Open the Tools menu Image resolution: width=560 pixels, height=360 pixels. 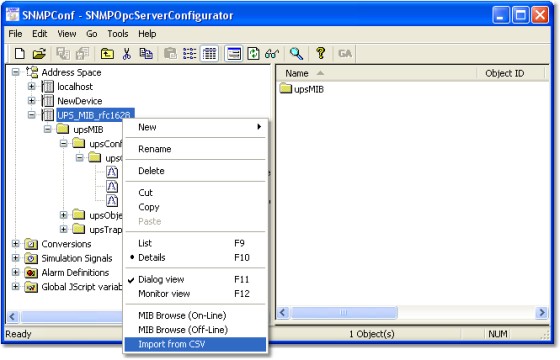tap(118, 34)
